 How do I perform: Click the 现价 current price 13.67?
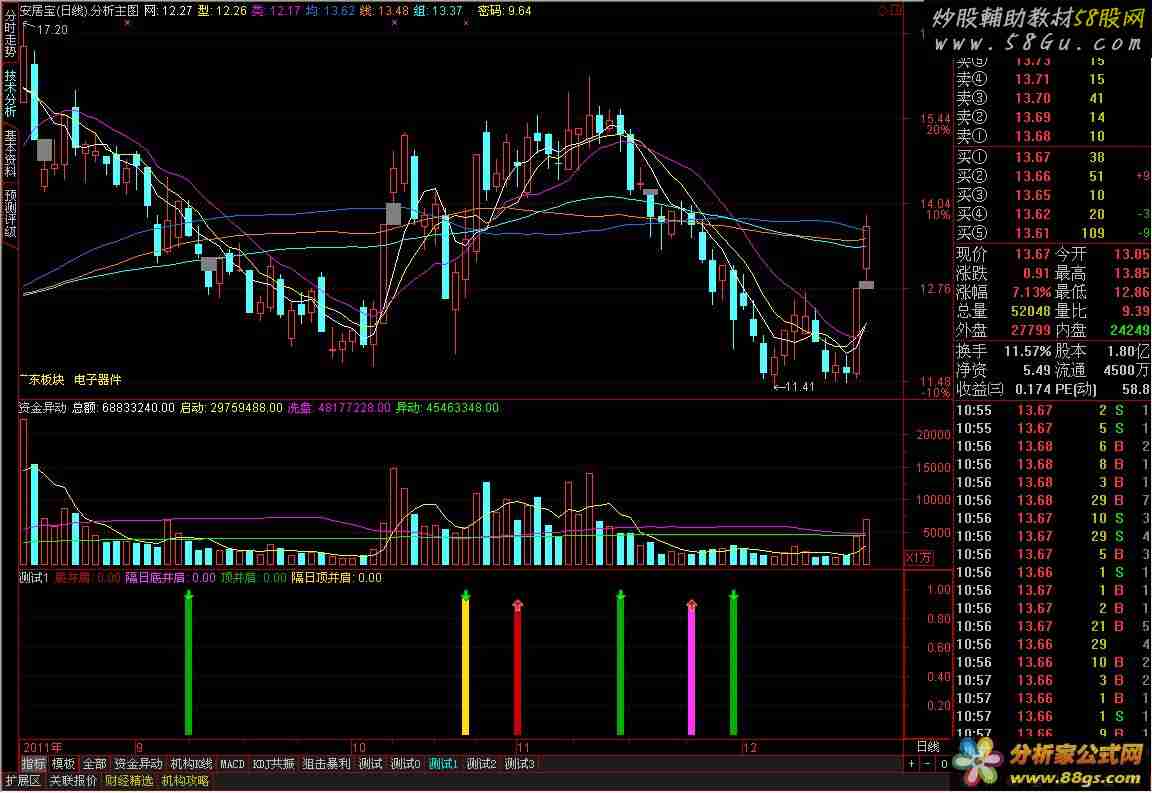pyautogui.click(x=1032, y=254)
